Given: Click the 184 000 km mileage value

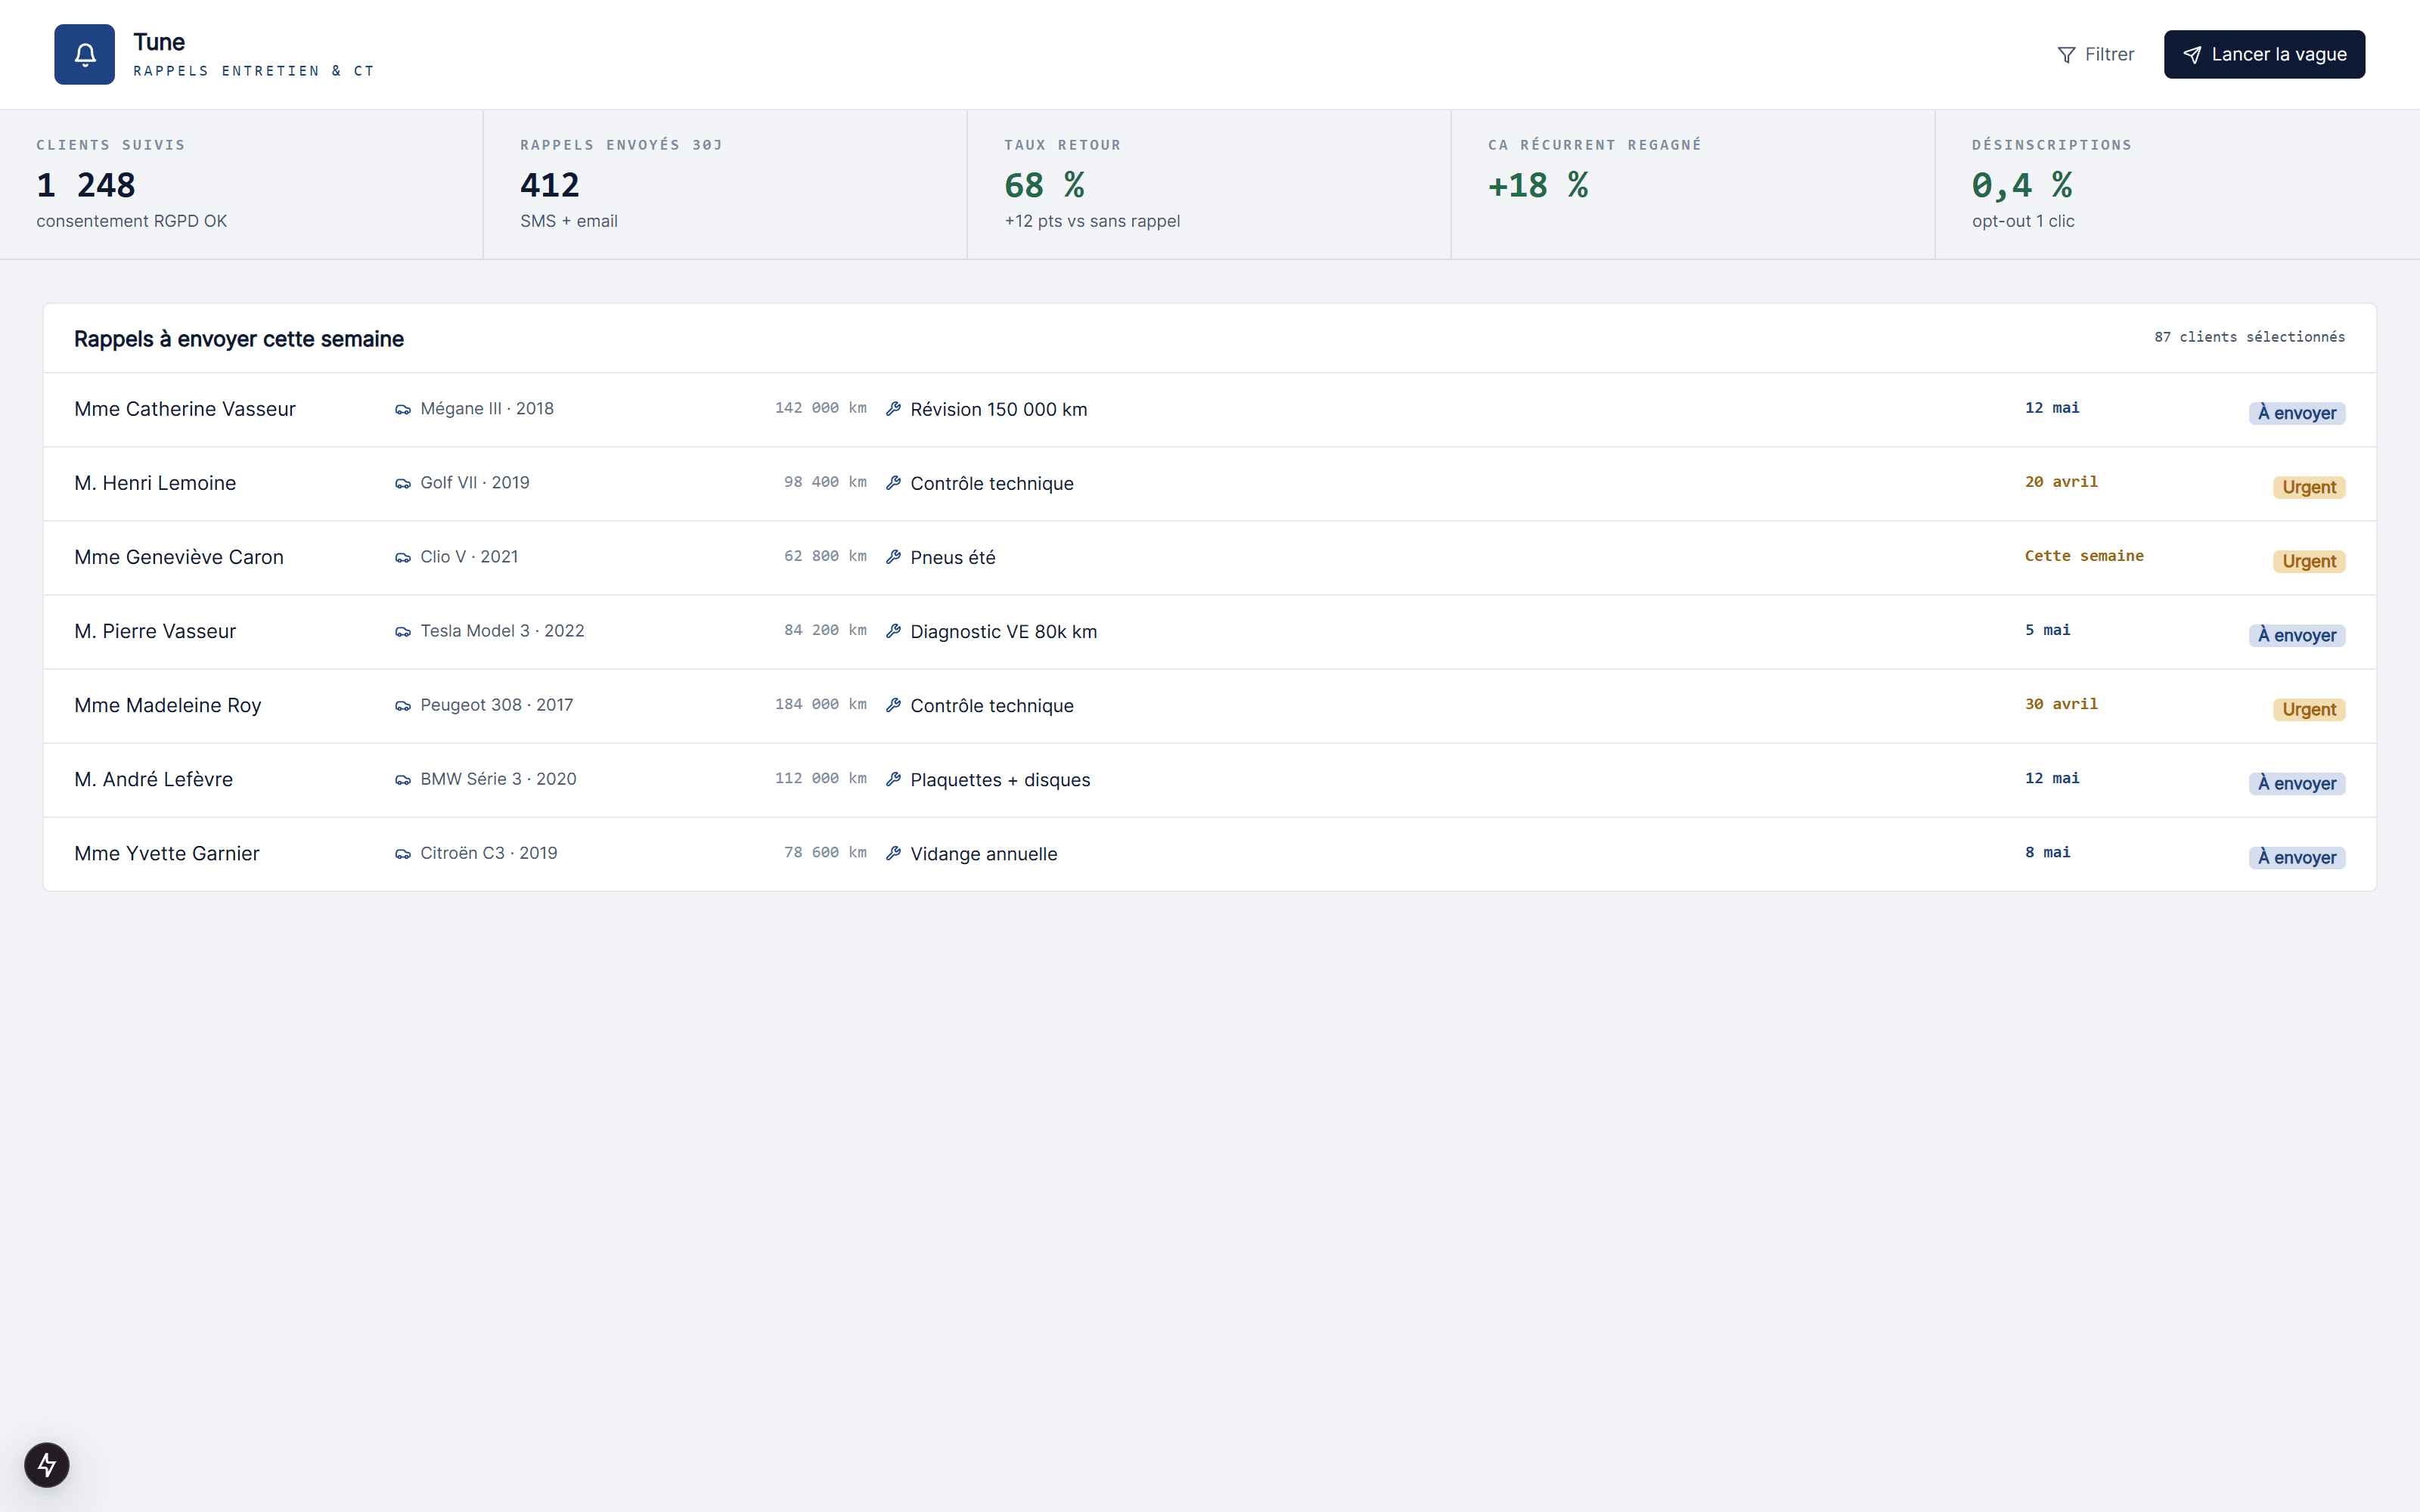Looking at the screenshot, I should [820, 704].
